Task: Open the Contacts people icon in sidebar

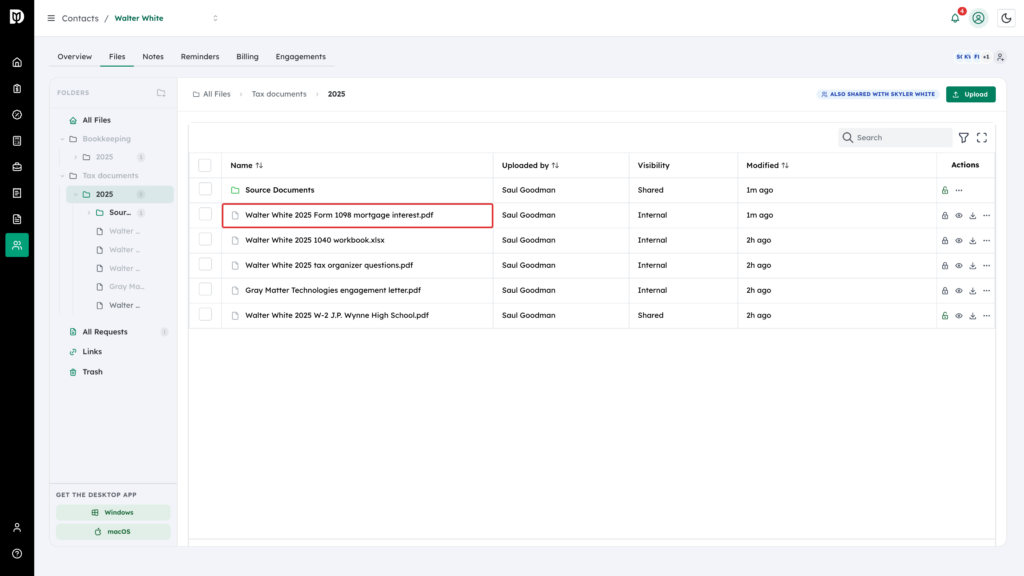Action: 17,245
